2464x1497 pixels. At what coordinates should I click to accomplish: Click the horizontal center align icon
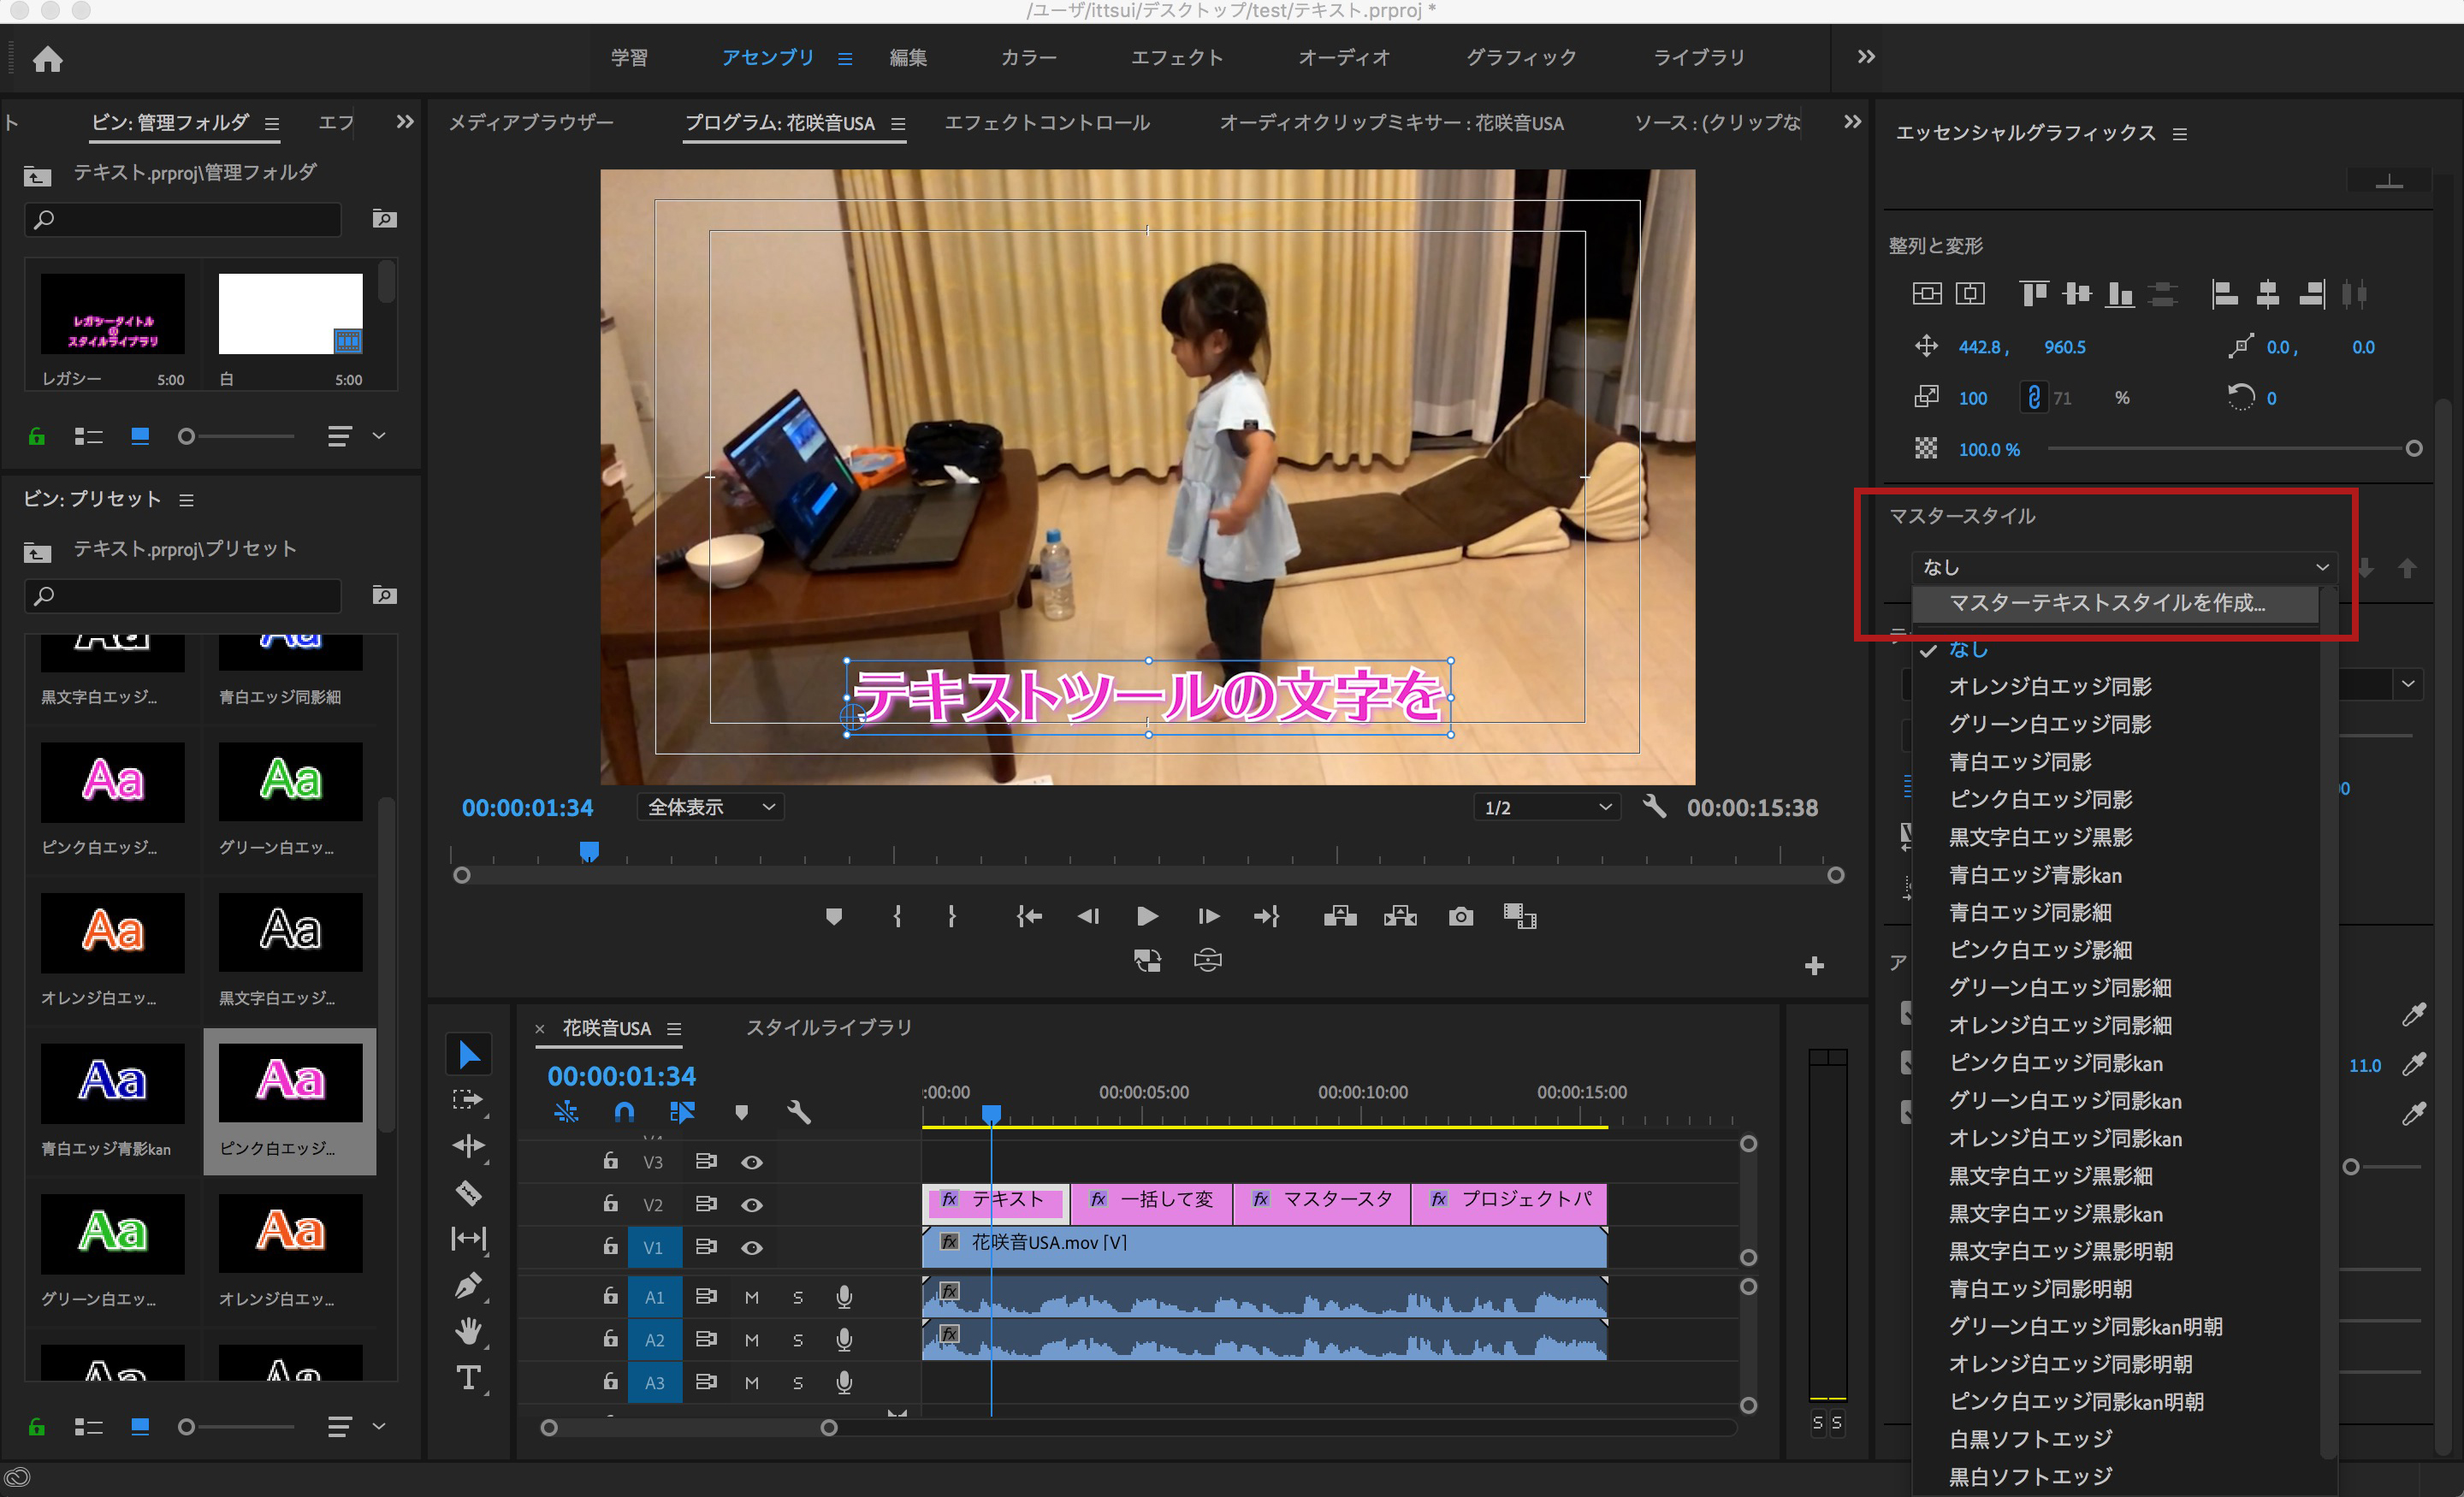(2268, 293)
